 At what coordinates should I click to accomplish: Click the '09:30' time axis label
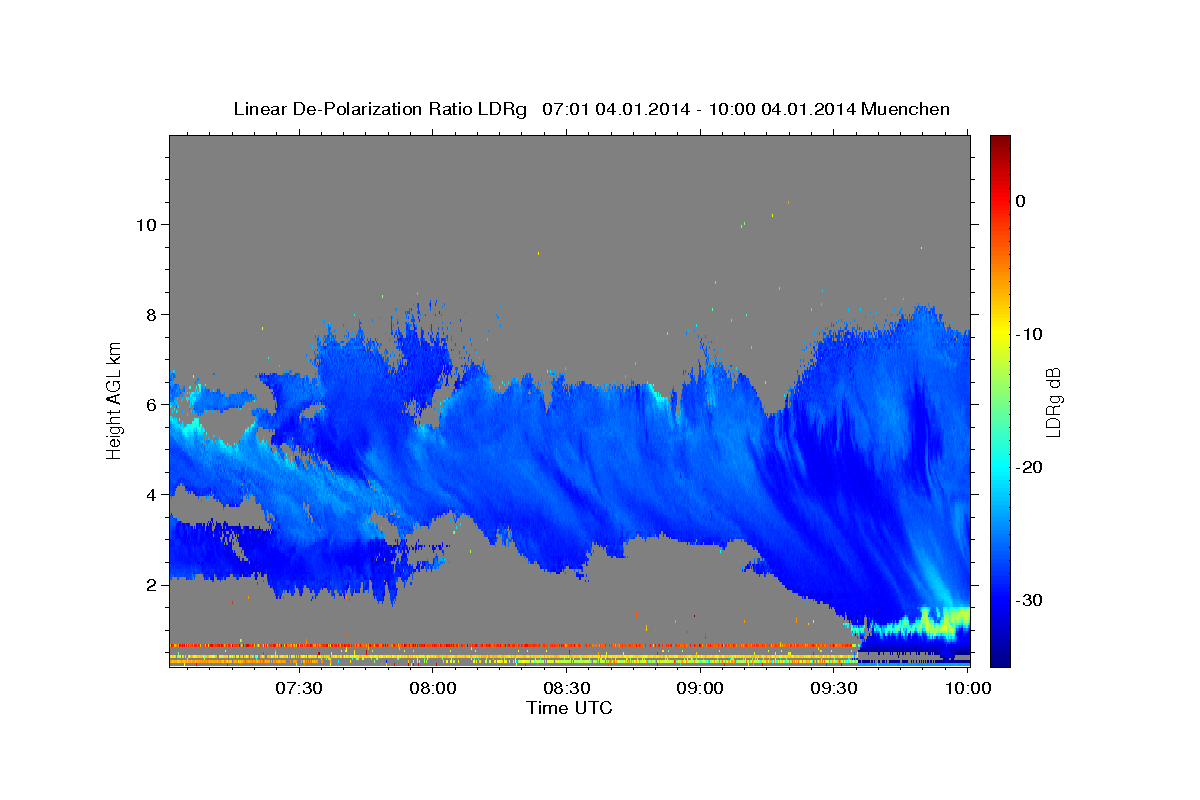click(834, 688)
